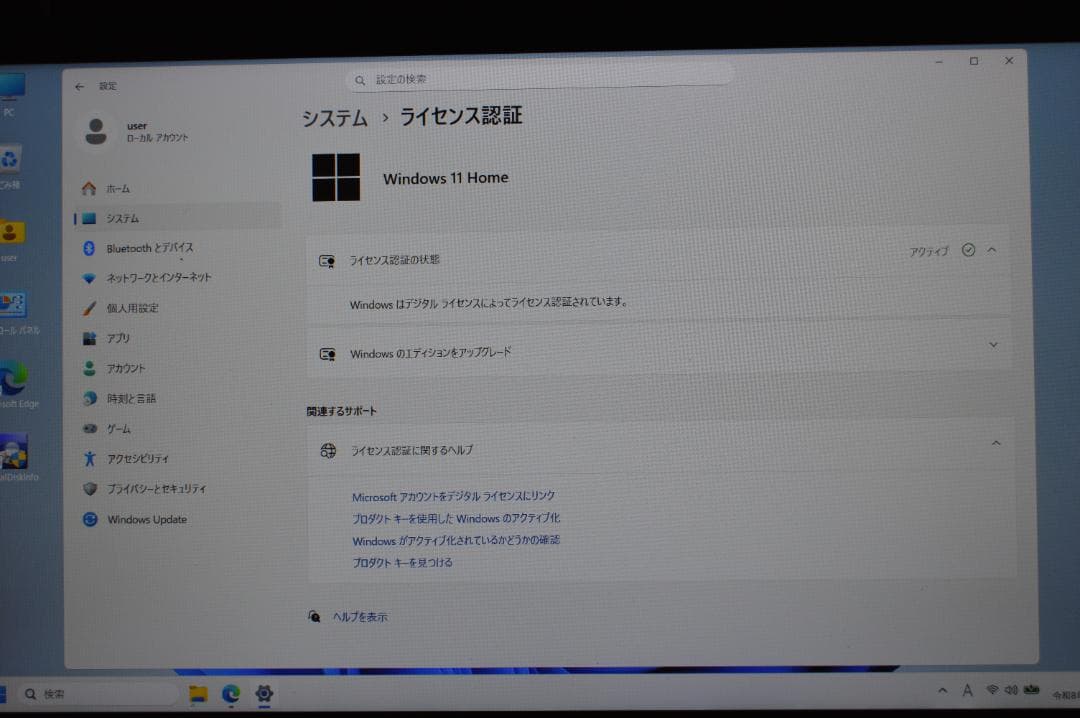Click the home icon in the sidebar
This screenshot has width=1080, height=718.
click(89, 188)
